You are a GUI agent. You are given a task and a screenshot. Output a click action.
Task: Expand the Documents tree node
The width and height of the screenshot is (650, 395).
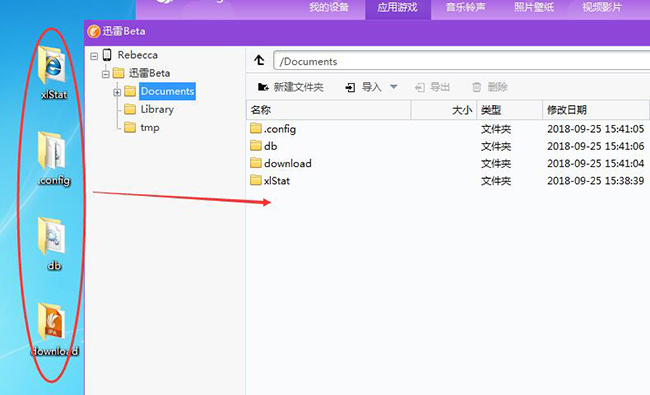(x=117, y=92)
